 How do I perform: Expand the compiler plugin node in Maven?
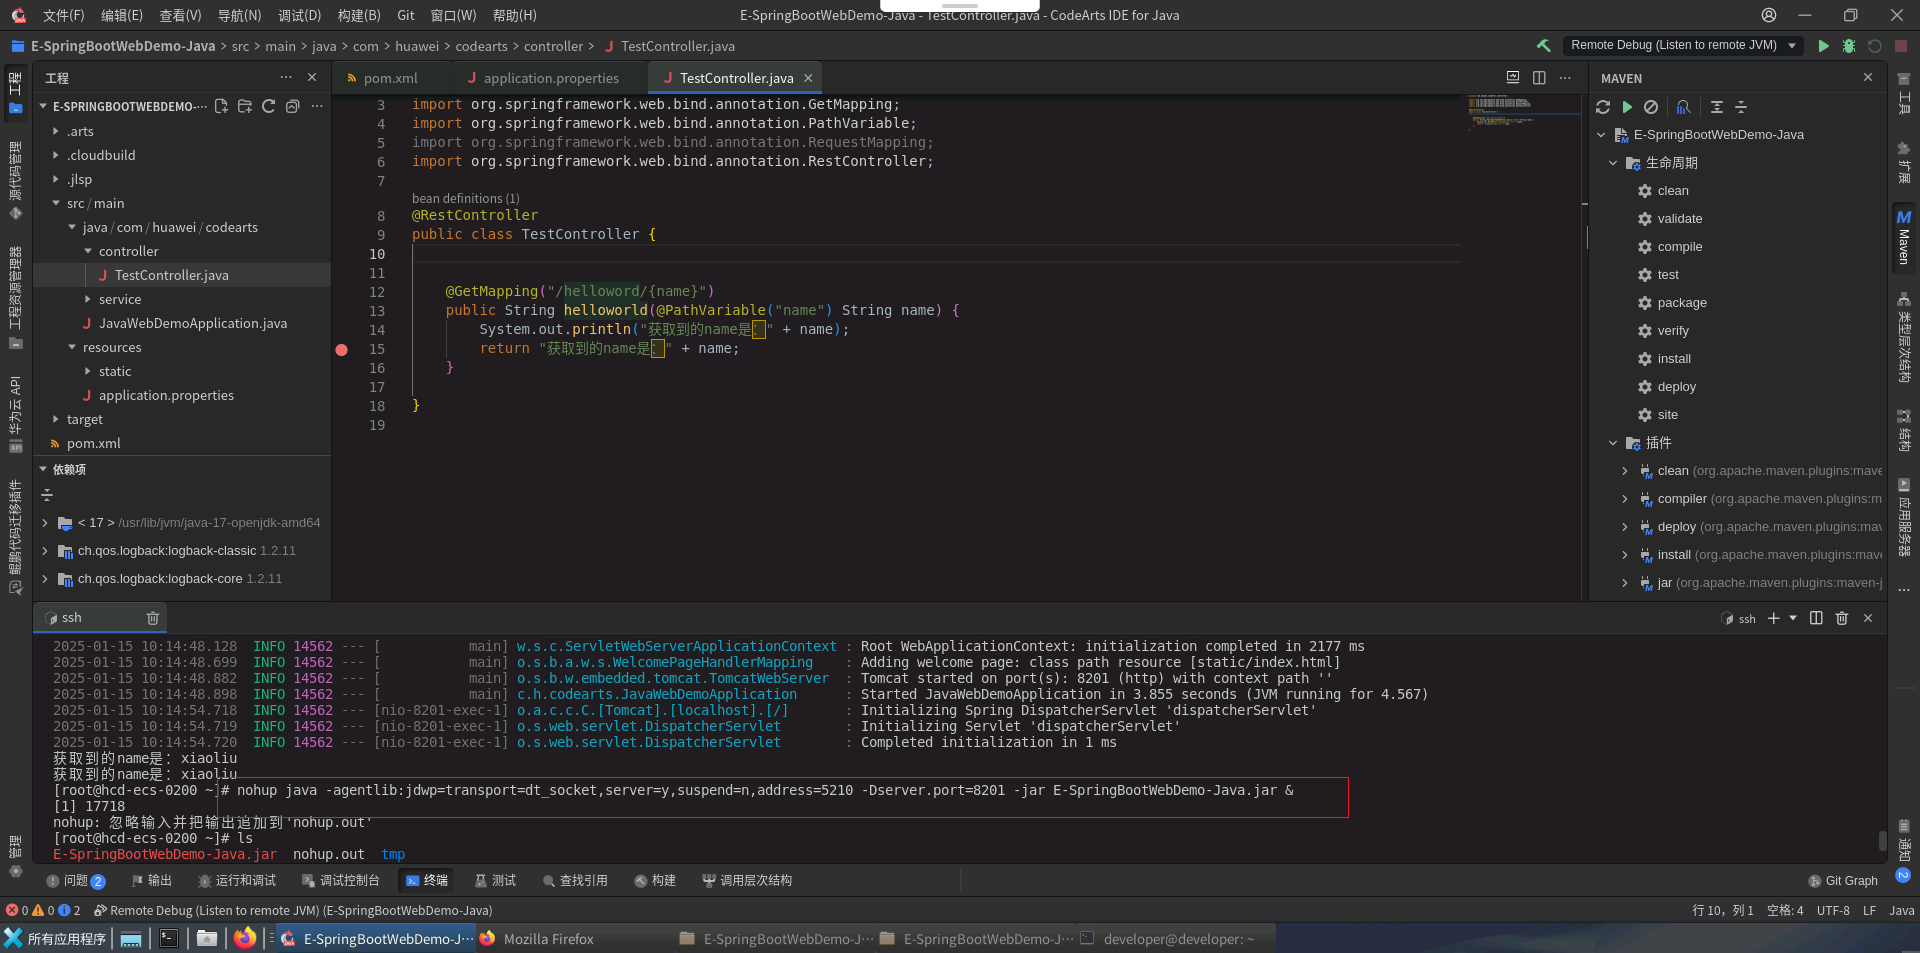tap(1625, 499)
